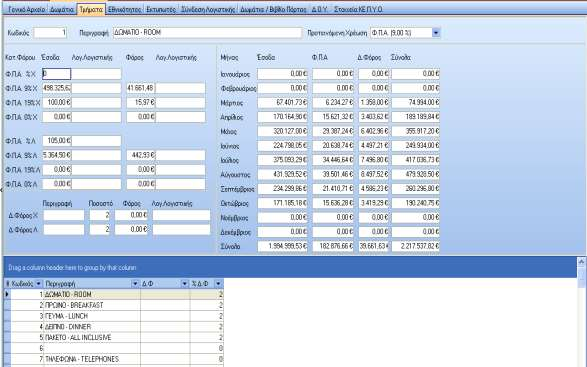Click the Δ.Φόρος Χ Περιγραφή field
Viewport: 587px width, 367px height.
pos(64,215)
